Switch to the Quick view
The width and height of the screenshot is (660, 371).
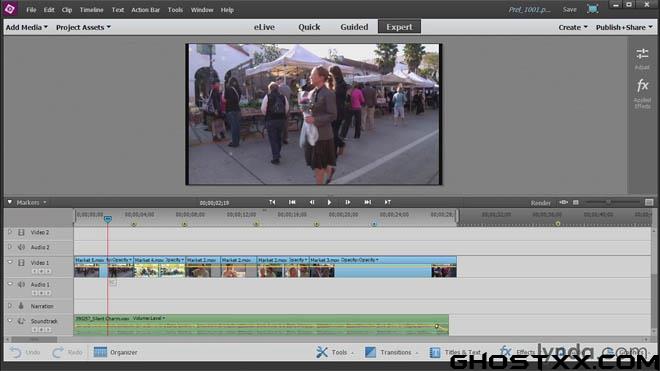click(x=309, y=27)
